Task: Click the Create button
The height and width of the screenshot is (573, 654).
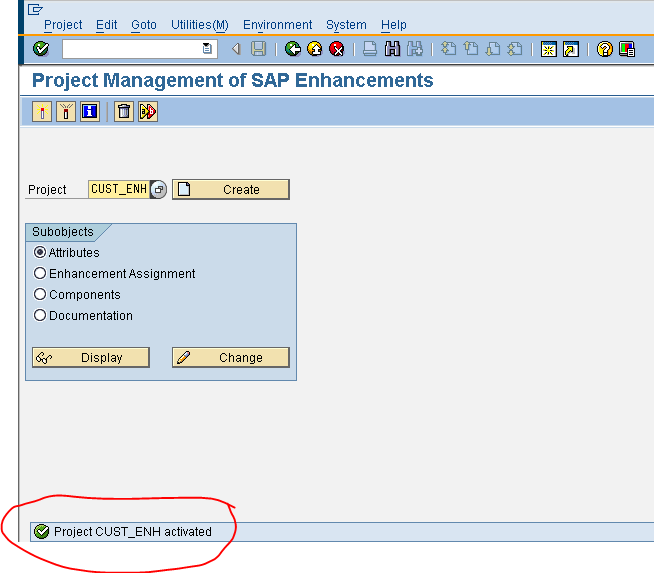Action: (231, 189)
